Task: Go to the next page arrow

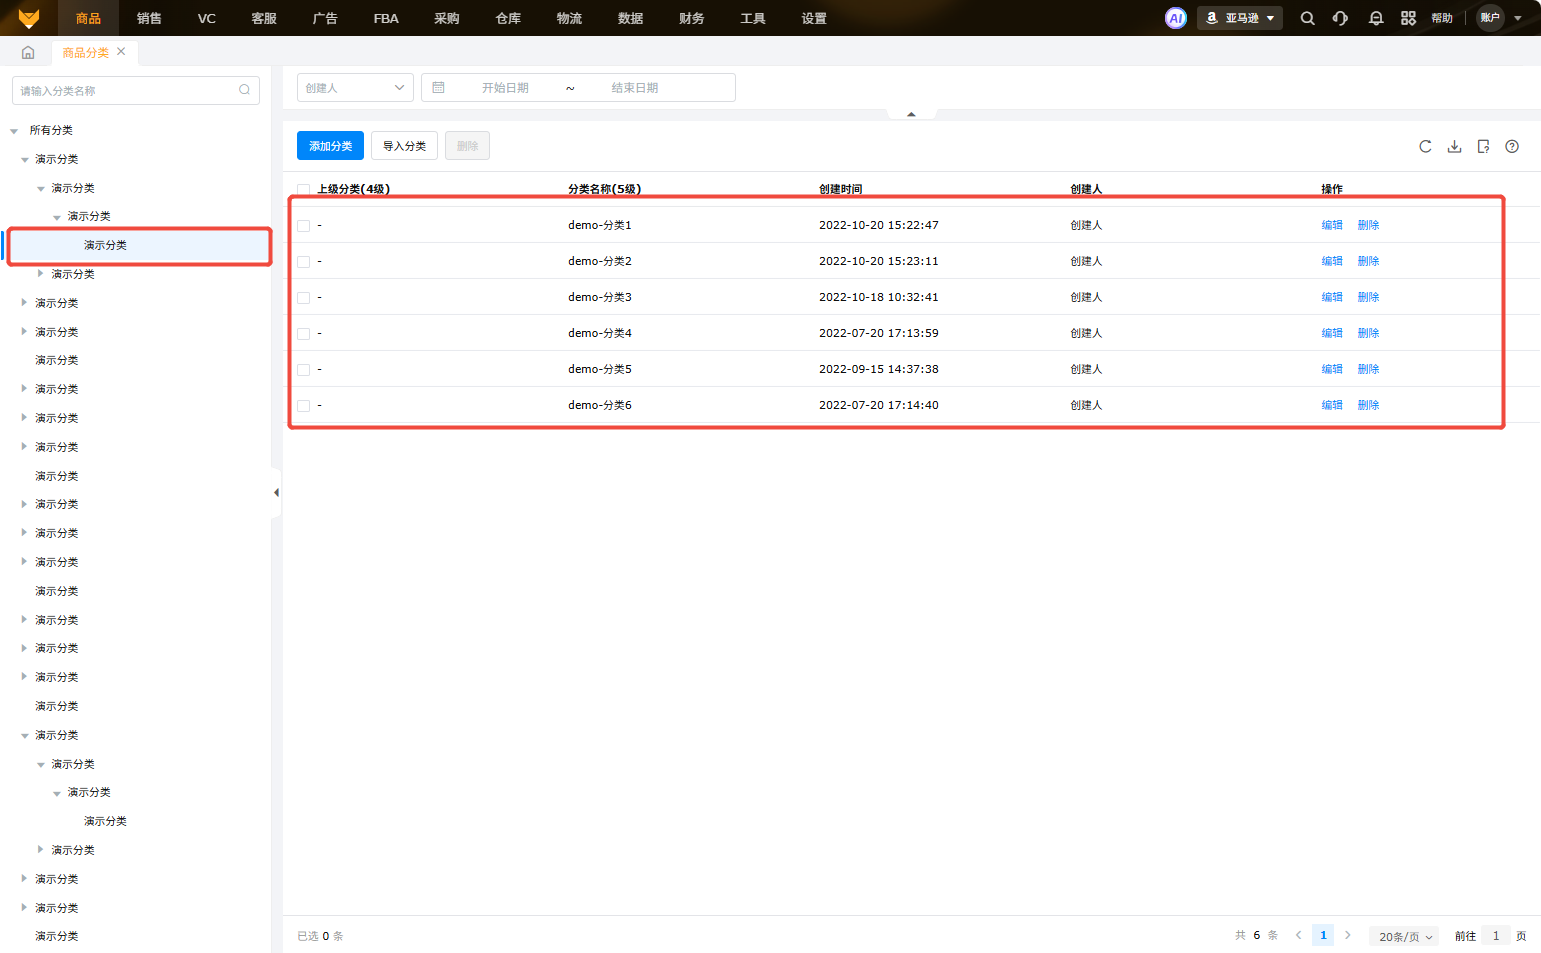Action: tap(1348, 936)
